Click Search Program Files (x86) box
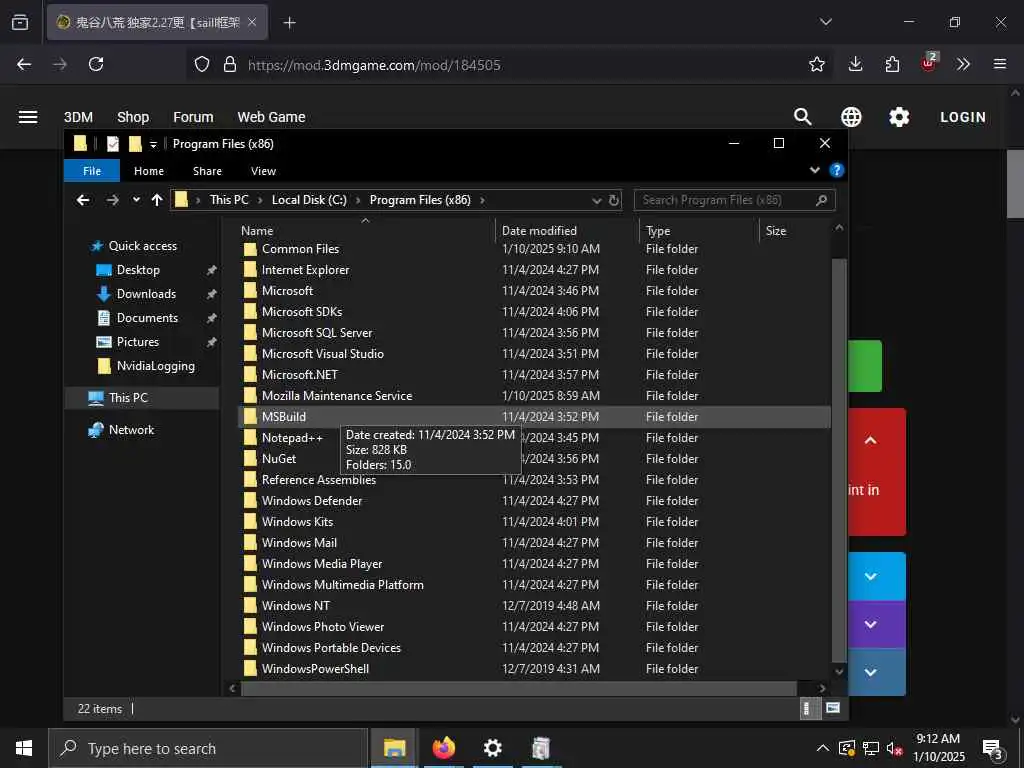The image size is (1024, 768). pyautogui.click(x=734, y=200)
